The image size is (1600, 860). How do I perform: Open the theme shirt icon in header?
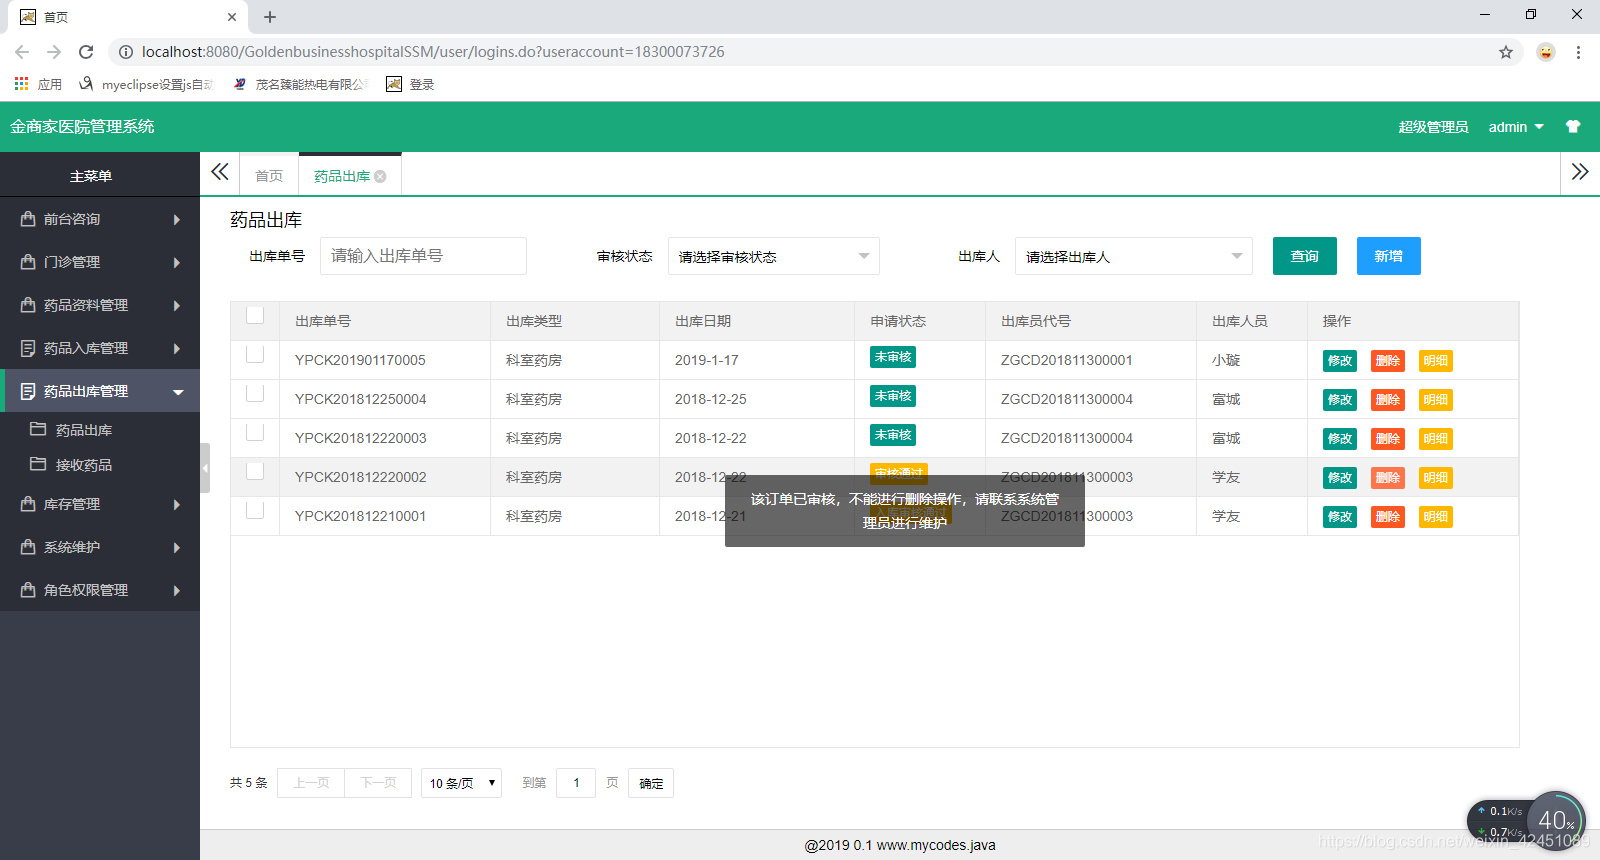click(1573, 127)
